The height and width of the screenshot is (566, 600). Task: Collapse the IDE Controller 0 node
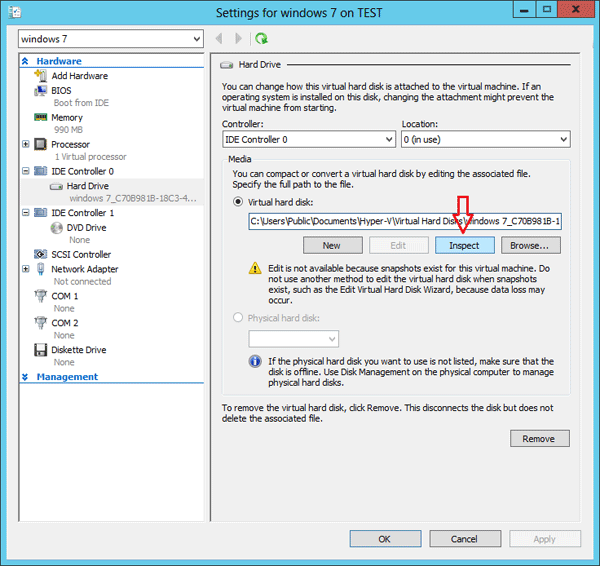point(26,172)
